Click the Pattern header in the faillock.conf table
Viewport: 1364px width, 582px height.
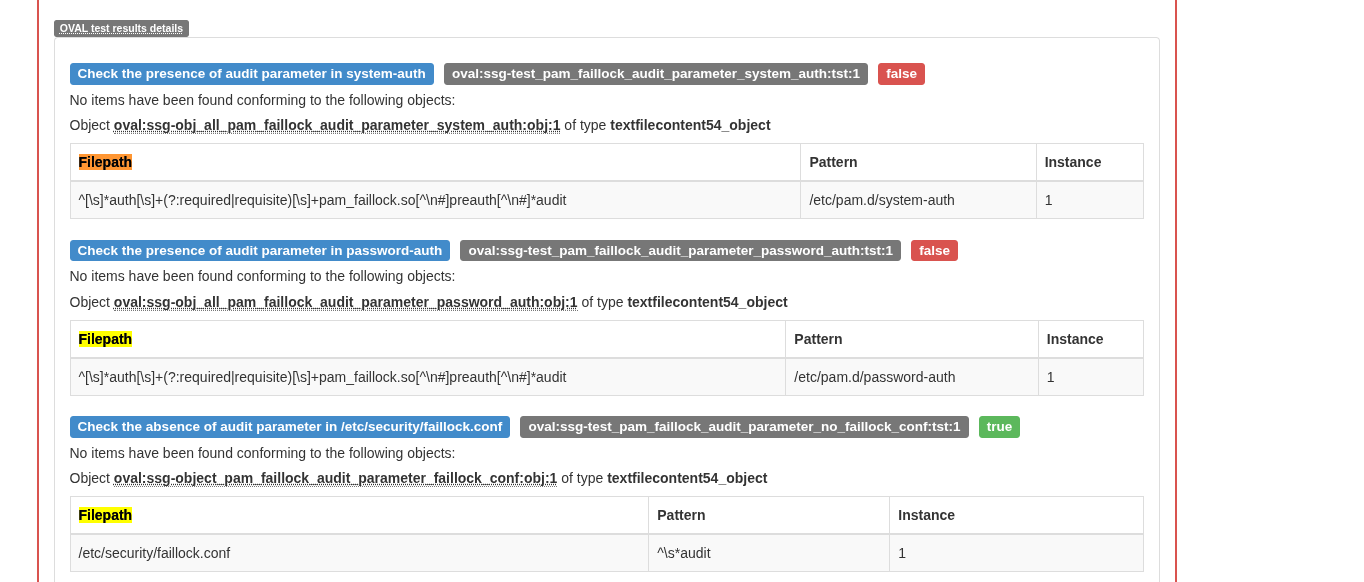(681, 515)
